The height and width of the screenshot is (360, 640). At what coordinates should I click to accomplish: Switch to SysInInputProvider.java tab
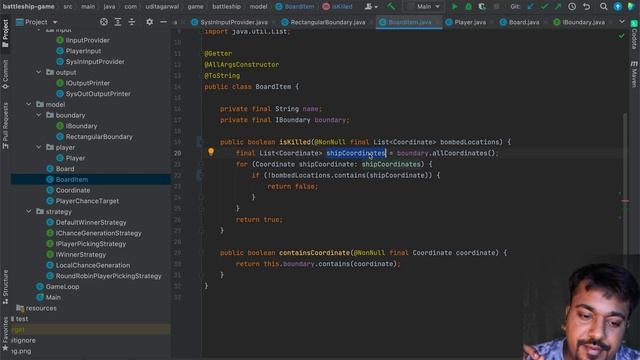(229, 22)
